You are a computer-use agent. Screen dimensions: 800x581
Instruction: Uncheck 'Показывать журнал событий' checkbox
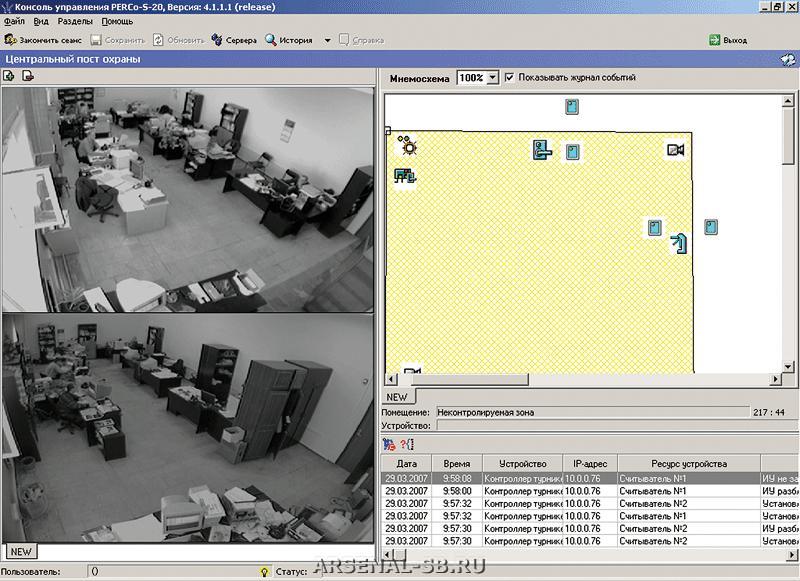[x=510, y=77]
